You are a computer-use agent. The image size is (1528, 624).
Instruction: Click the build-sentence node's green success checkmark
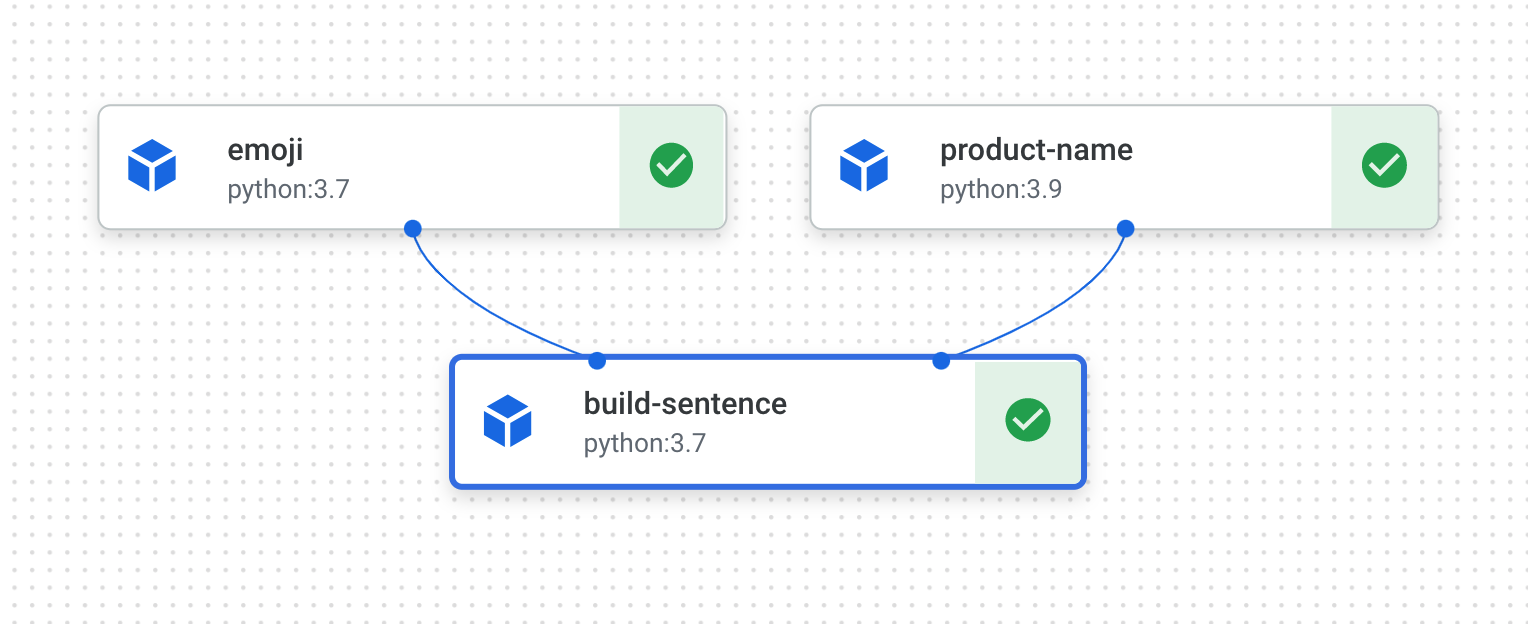pos(1027,420)
